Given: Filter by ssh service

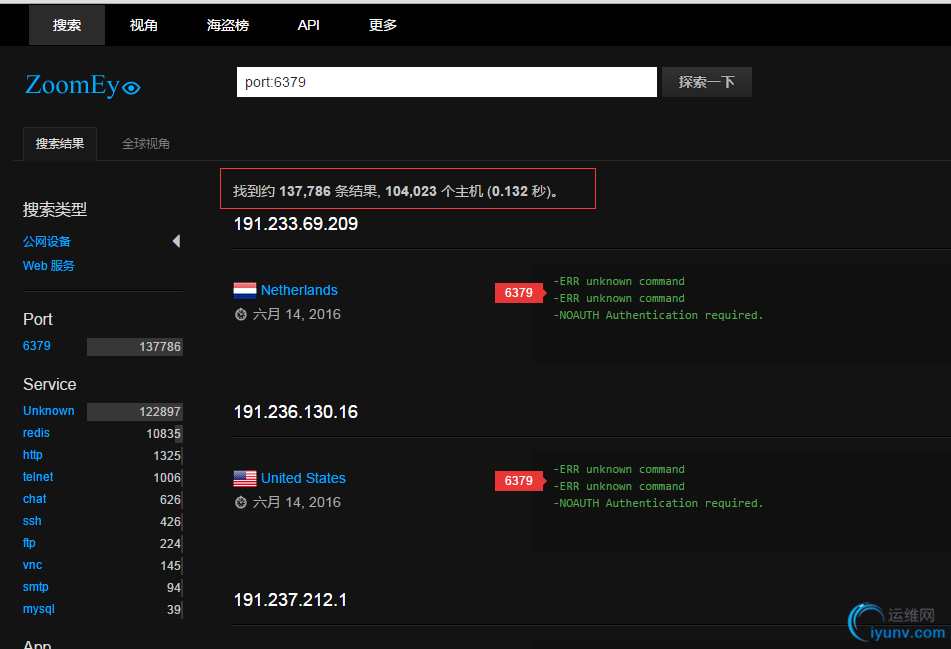Looking at the screenshot, I should click(x=32, y=520).
